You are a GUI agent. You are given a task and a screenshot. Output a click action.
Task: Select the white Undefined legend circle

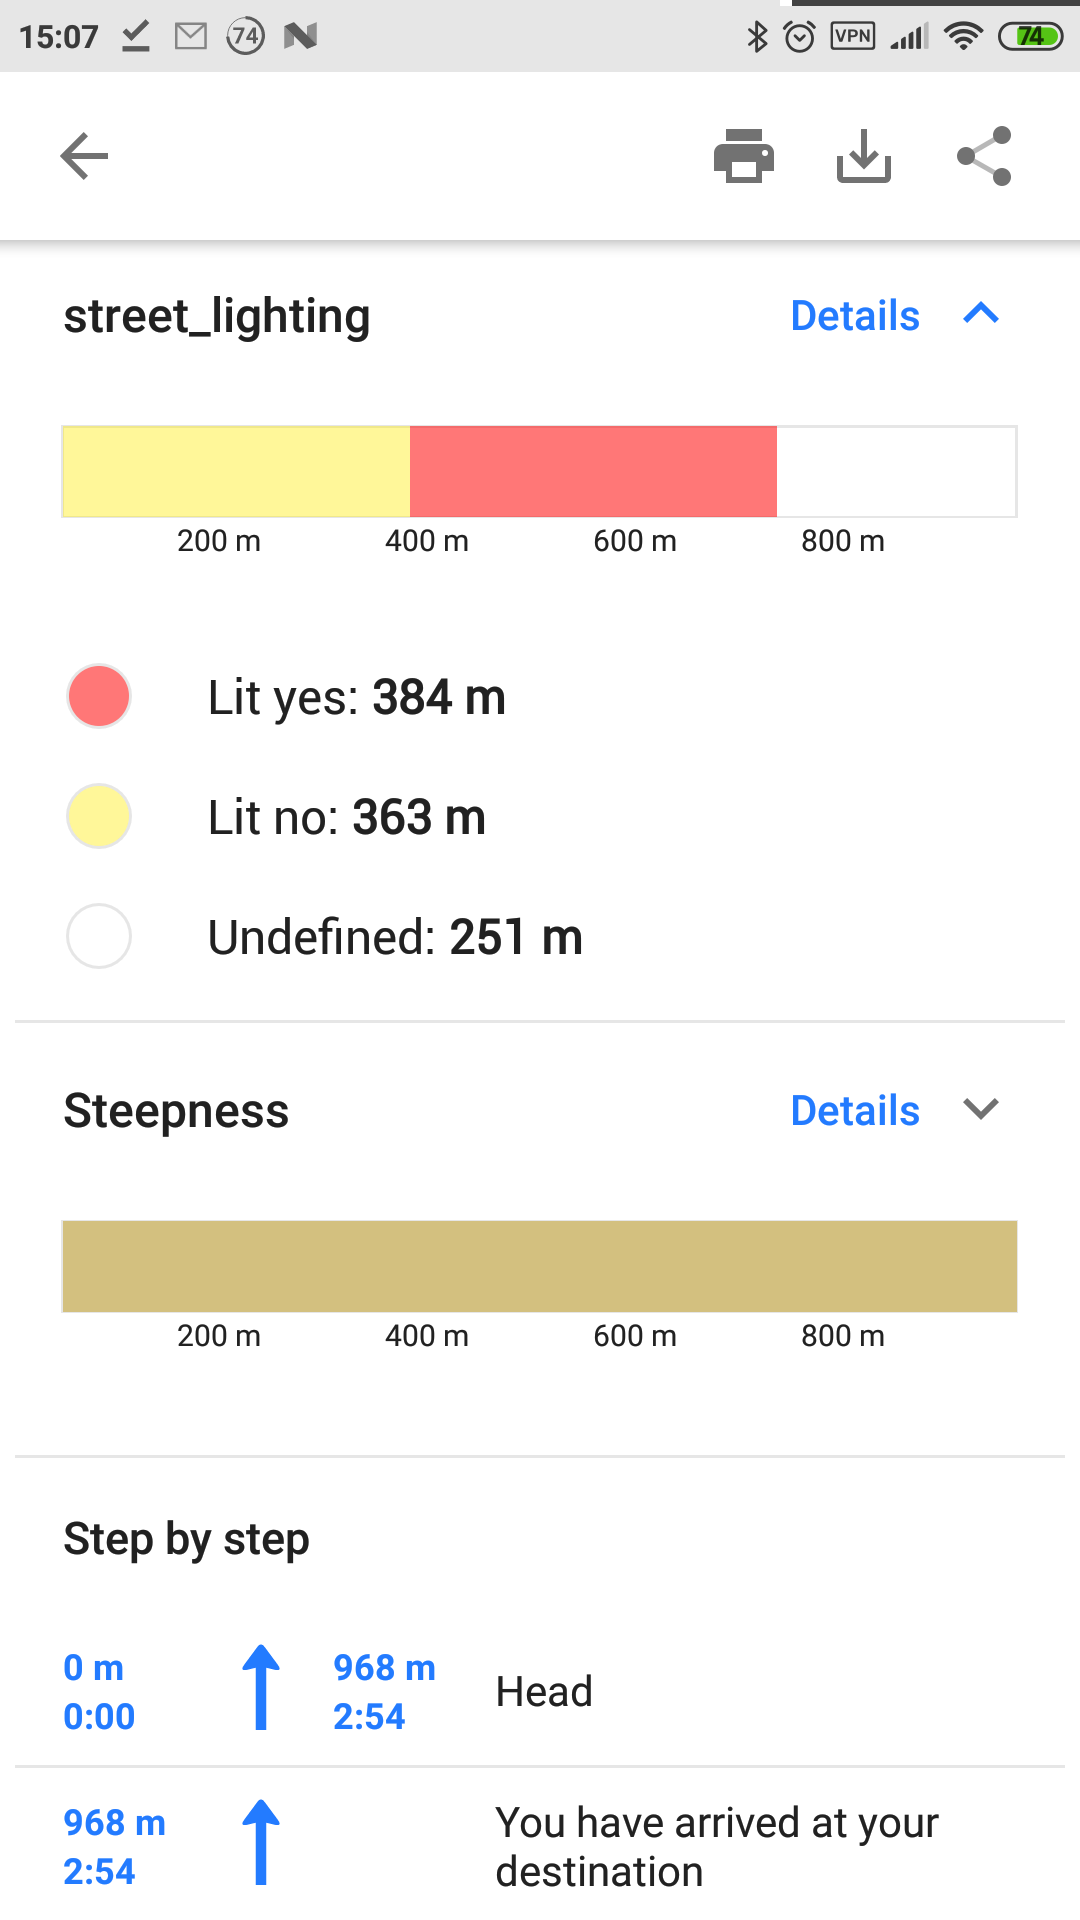tap(99, 936)
